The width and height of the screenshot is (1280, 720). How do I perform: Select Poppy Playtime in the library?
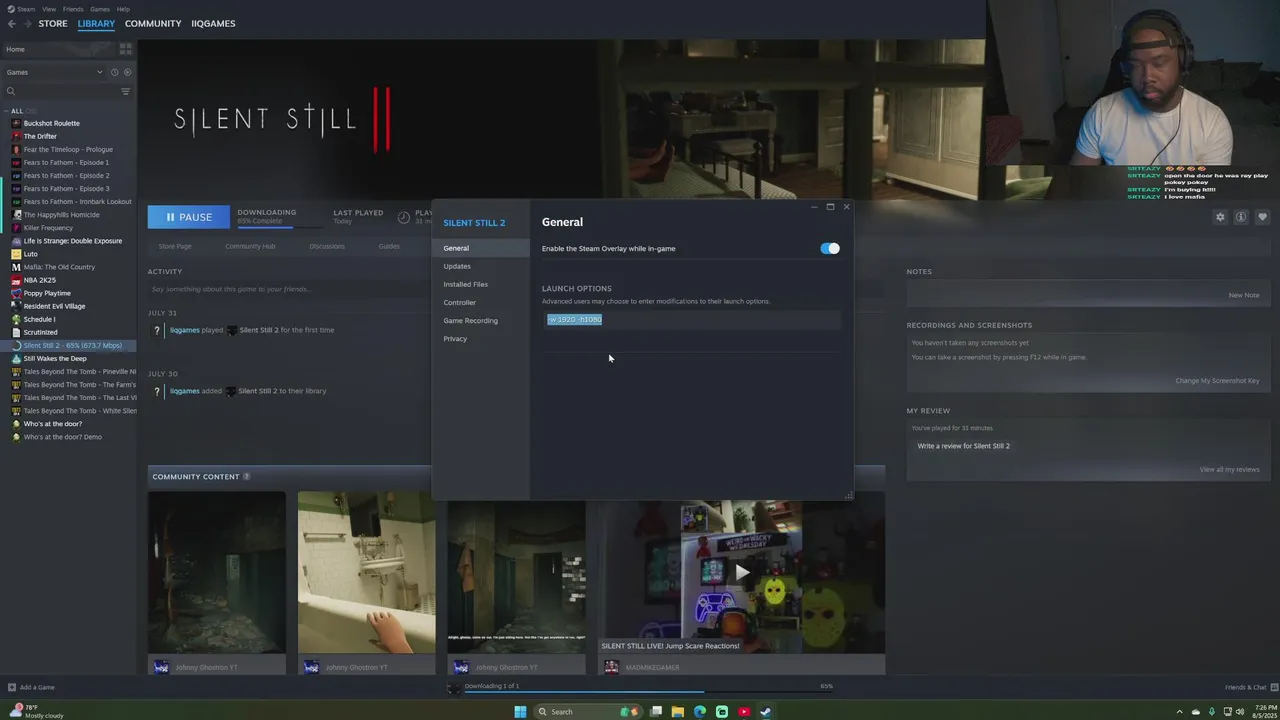[x=47, y=293]
